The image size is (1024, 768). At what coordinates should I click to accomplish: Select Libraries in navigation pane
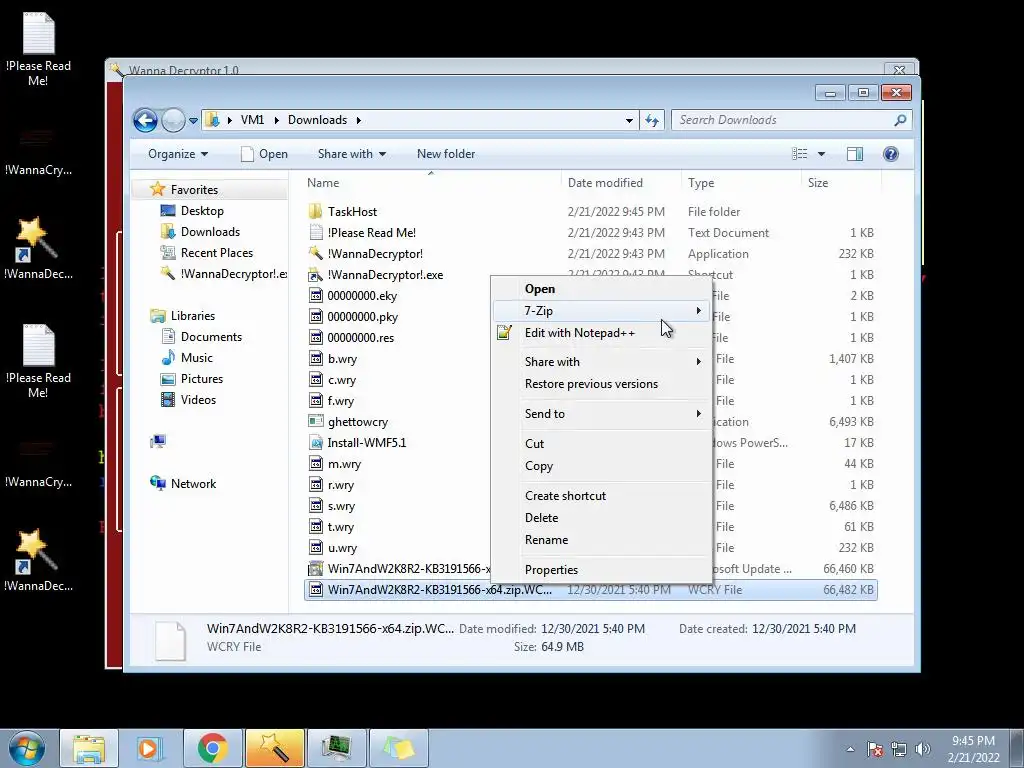(x=193, y=315)
